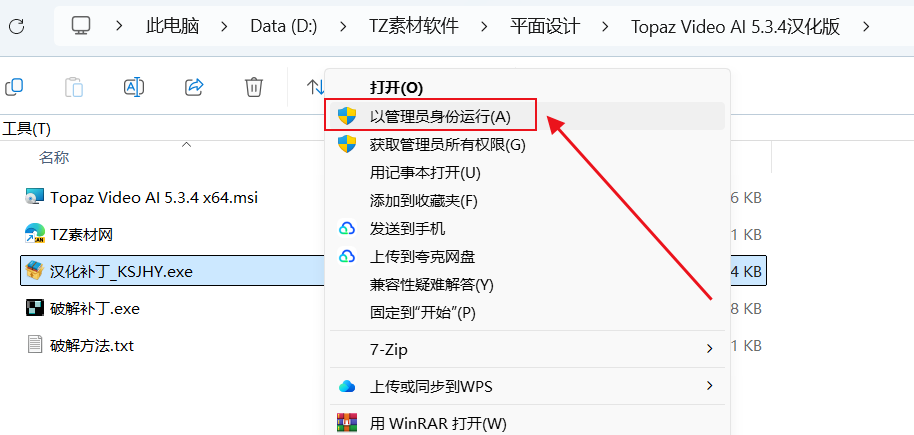
Task: Go to Data (D:) in the address bar
Action: tap(284, 26)
